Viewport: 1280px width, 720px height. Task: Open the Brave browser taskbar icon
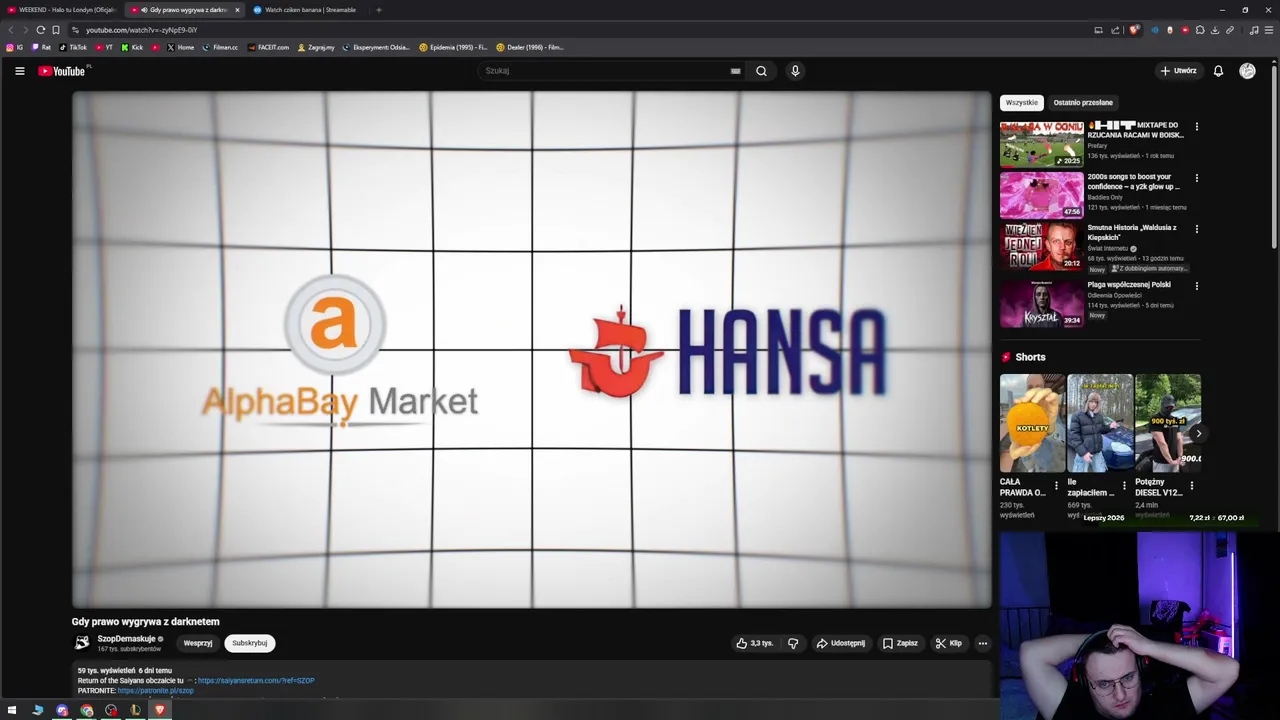click(159, 710)
